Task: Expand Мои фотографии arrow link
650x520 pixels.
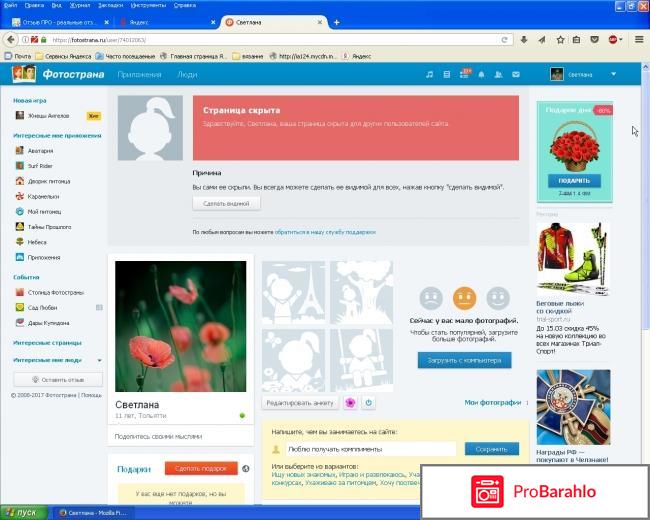Action: tap(495, 402)
